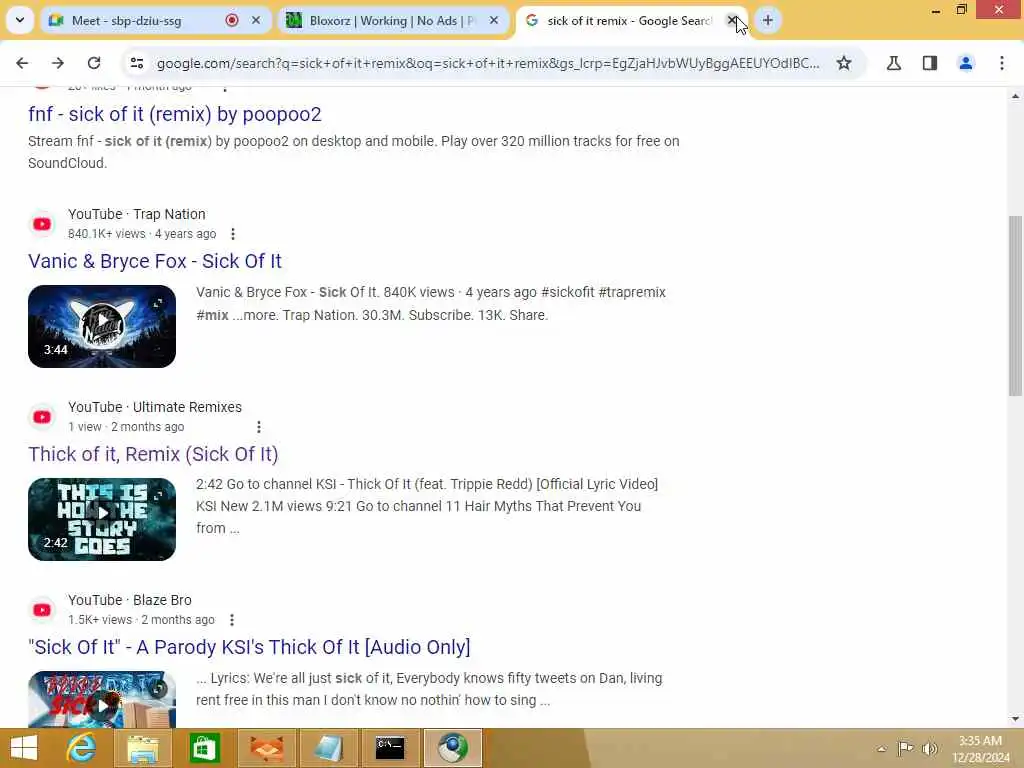
Task: Close the Google search tab
Action: pyautogui.click(x=732, y=20)
